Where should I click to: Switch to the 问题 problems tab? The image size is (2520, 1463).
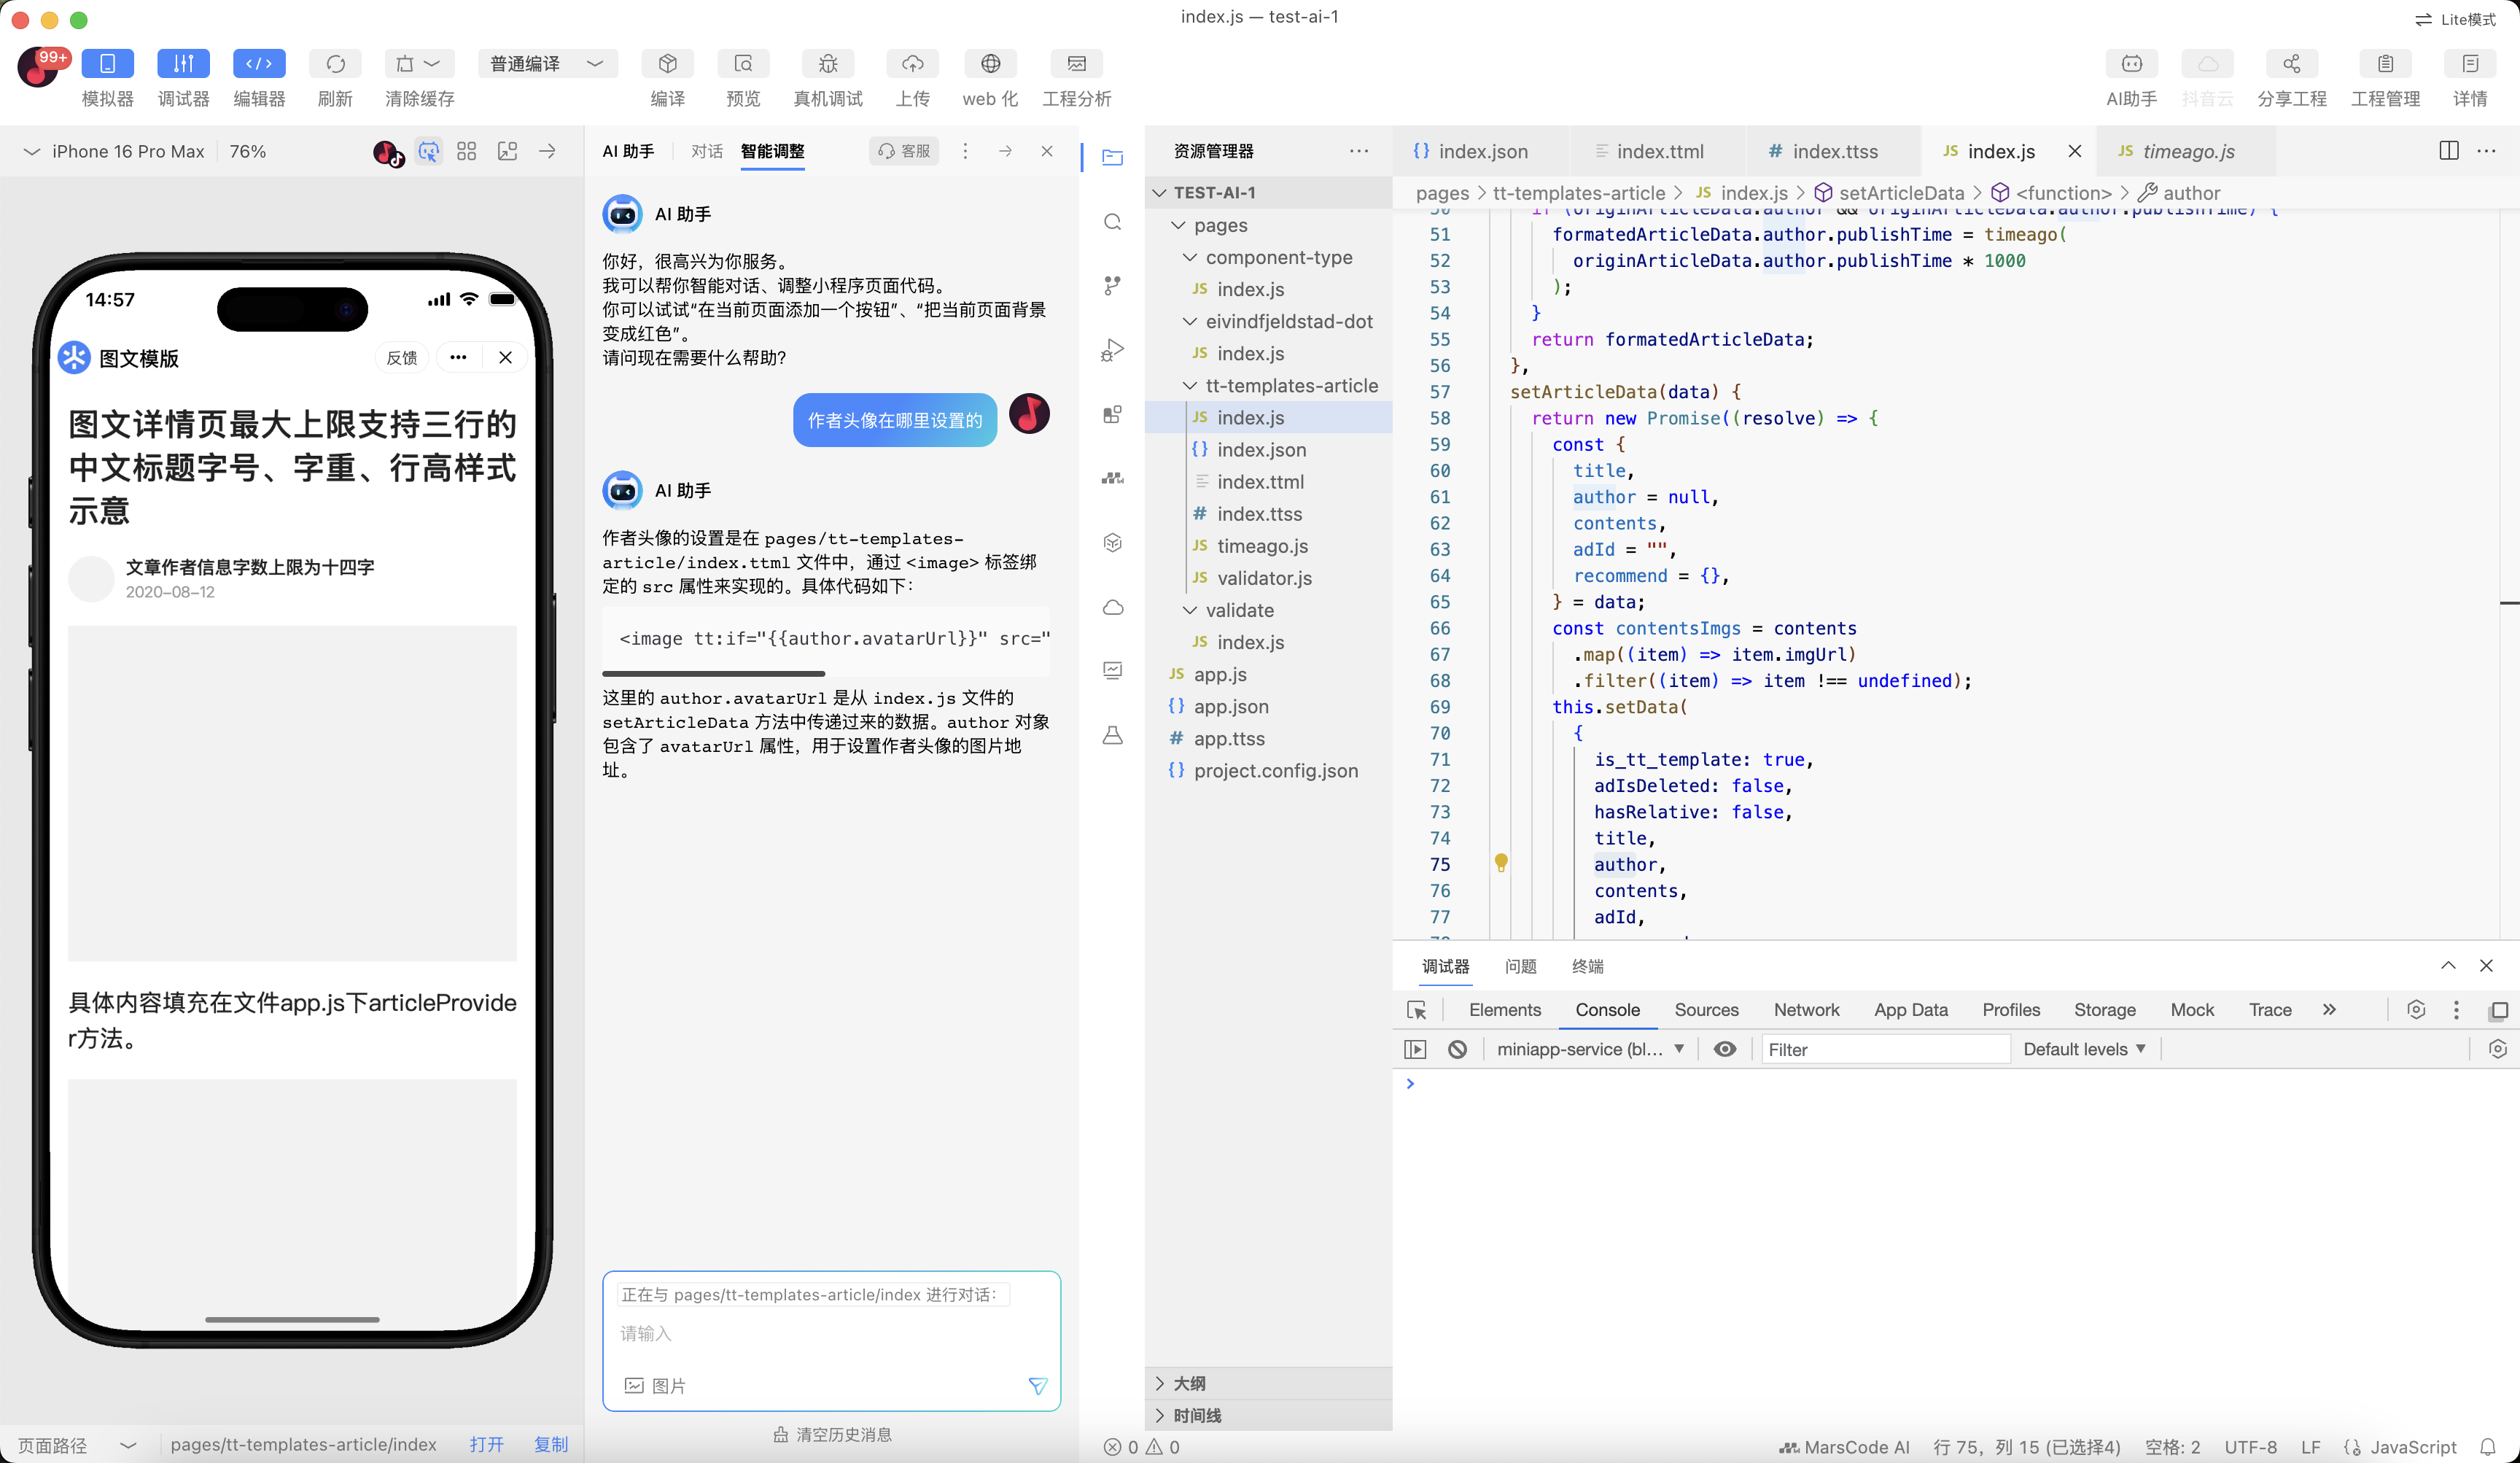coord(1520,966)
